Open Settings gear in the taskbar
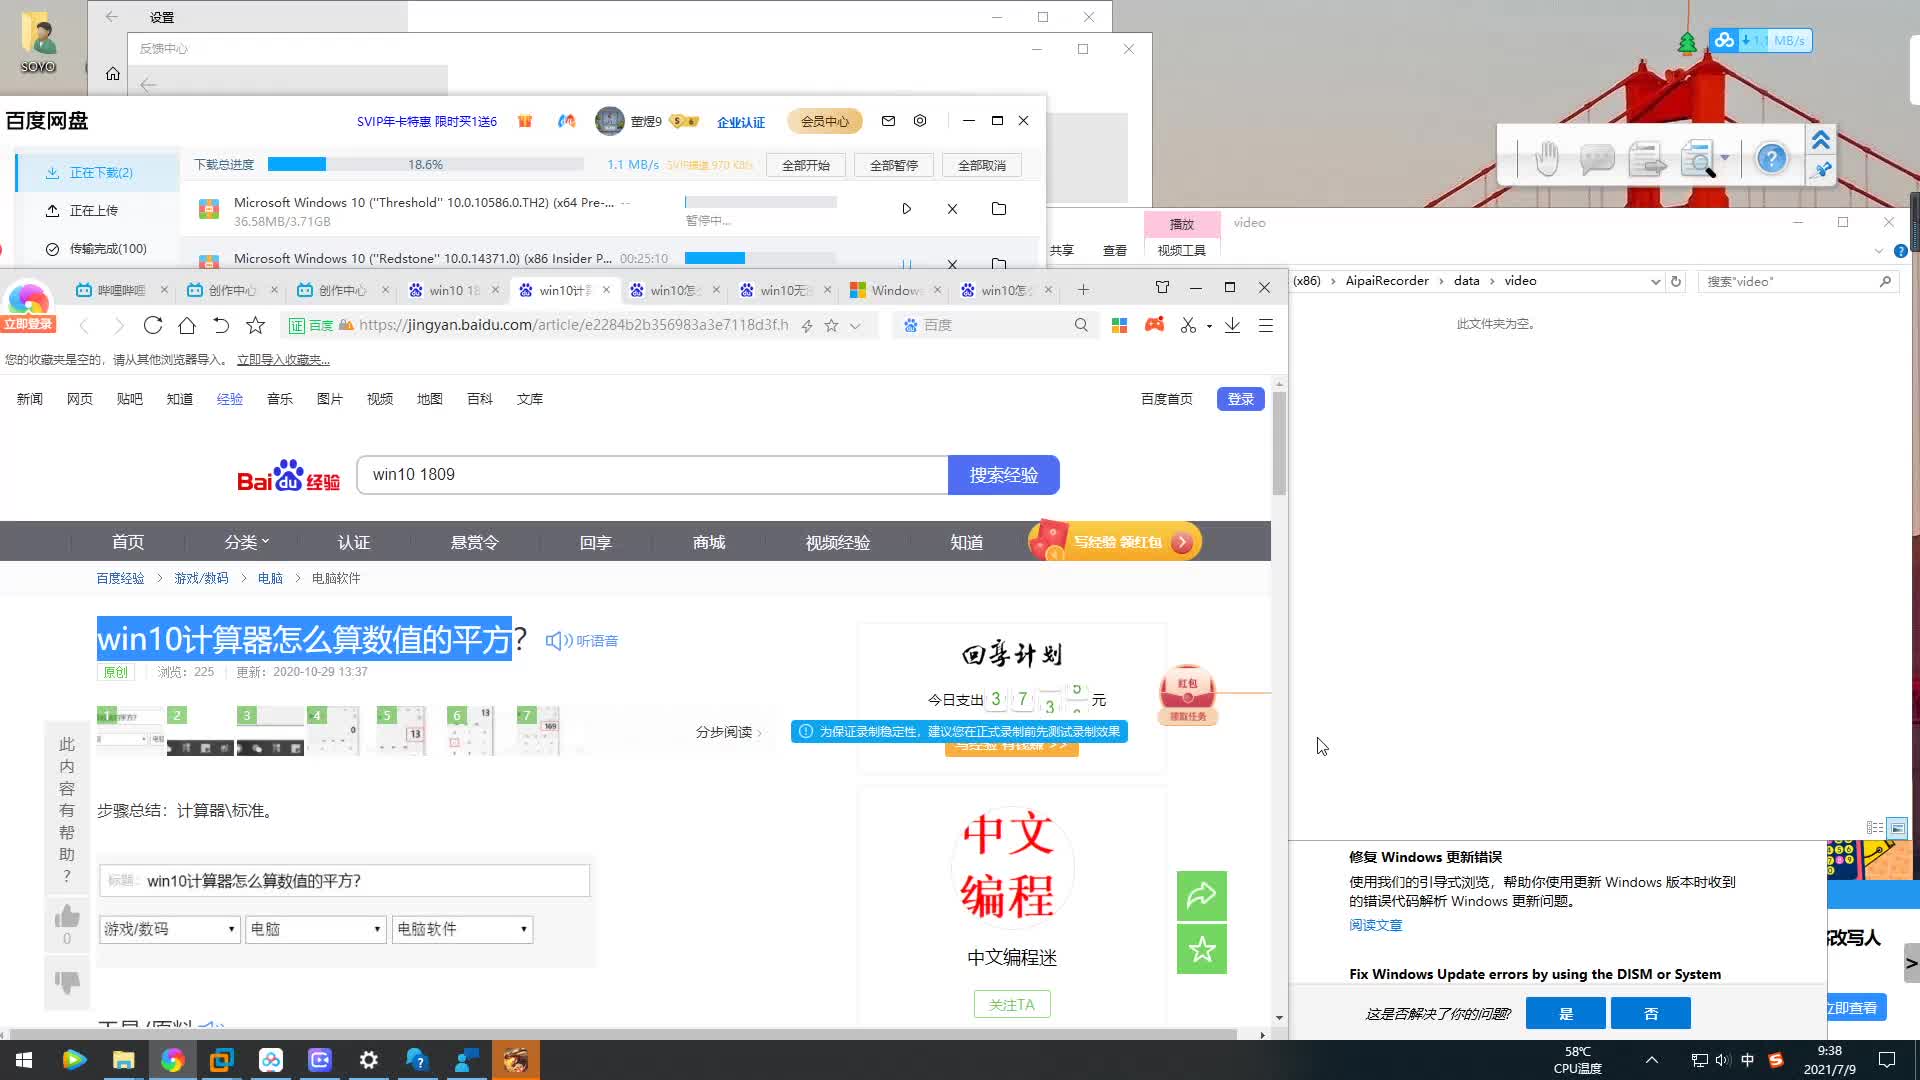The width and height of the screenshot is (1920, 1080). 369,1060
